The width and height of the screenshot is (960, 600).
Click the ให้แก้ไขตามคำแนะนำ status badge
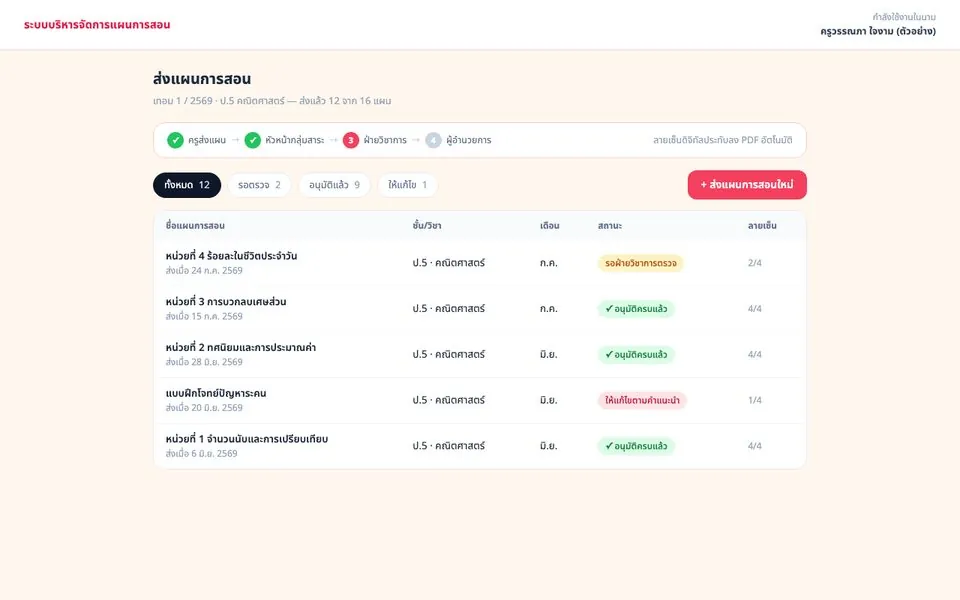642,400
